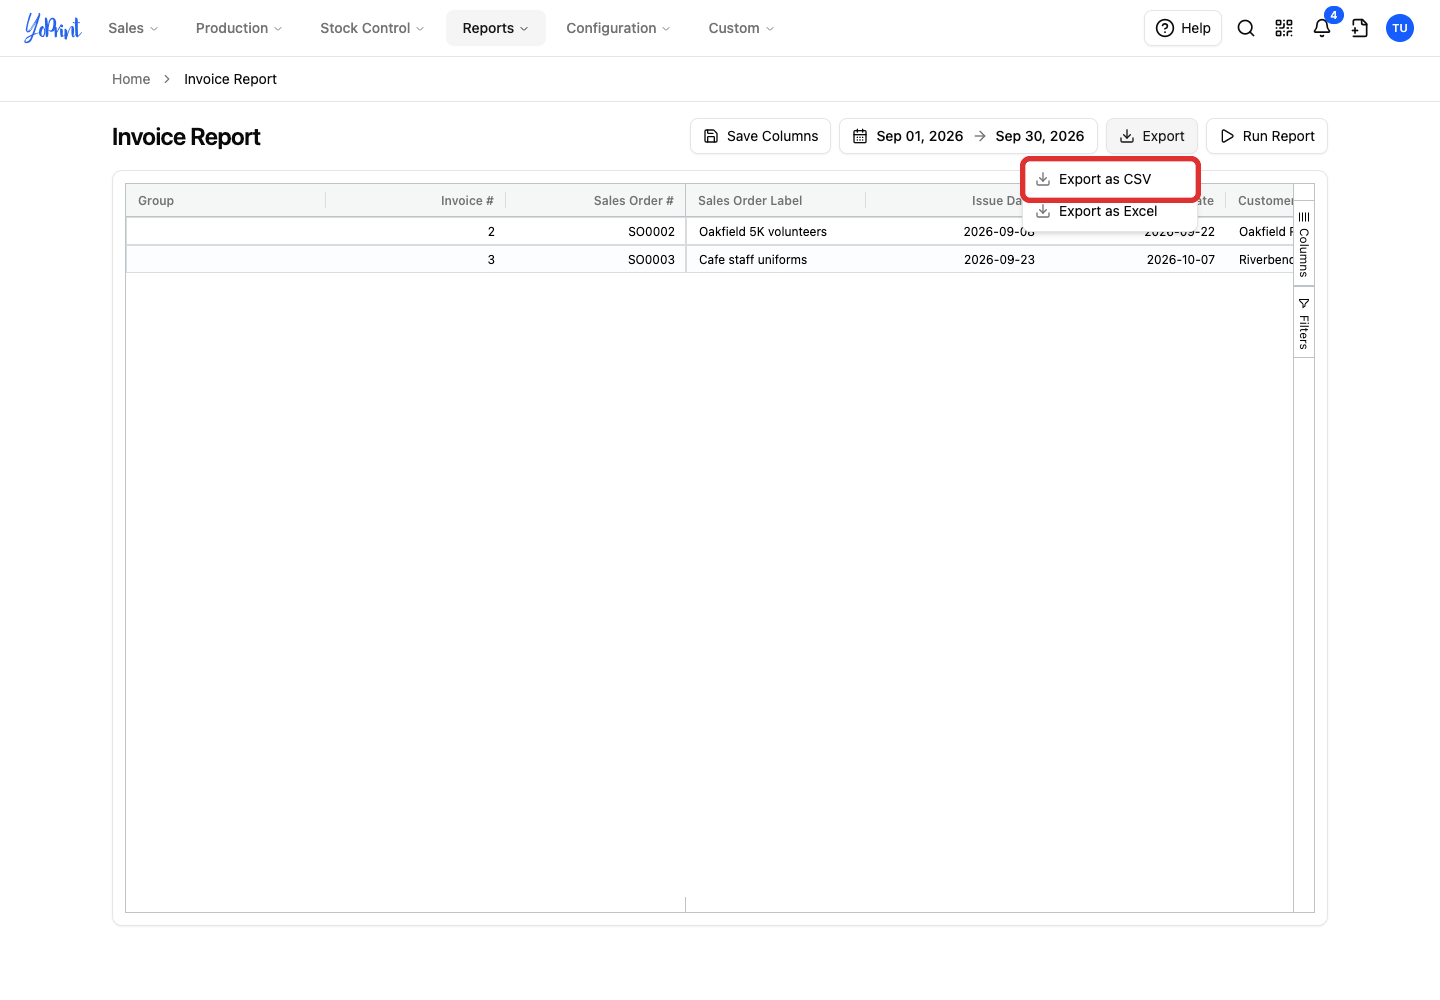Sort by Sales Order # column header
Screen dimensions: 1440x1000
click(596, 201)
